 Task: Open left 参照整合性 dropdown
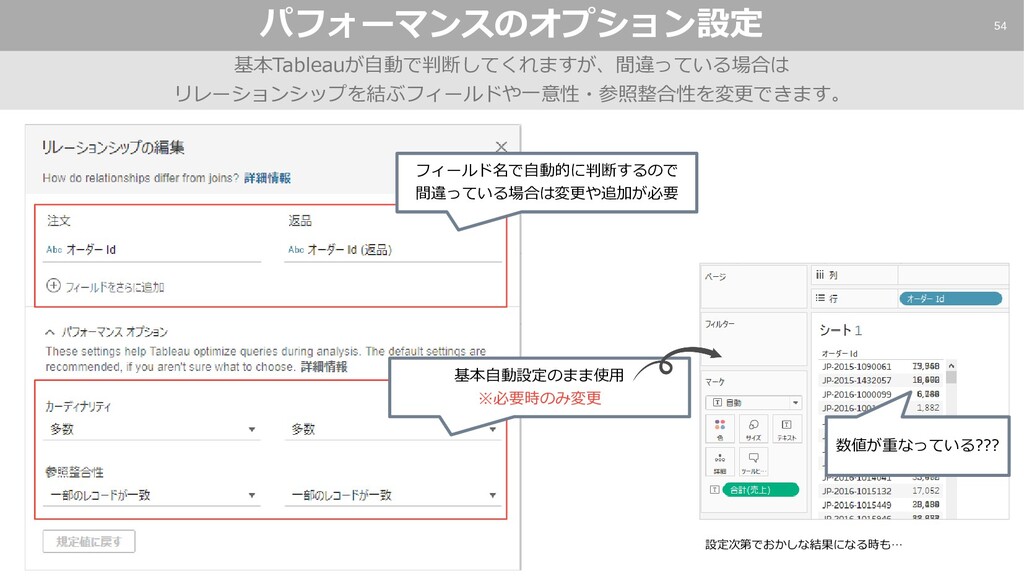point(152,495)
